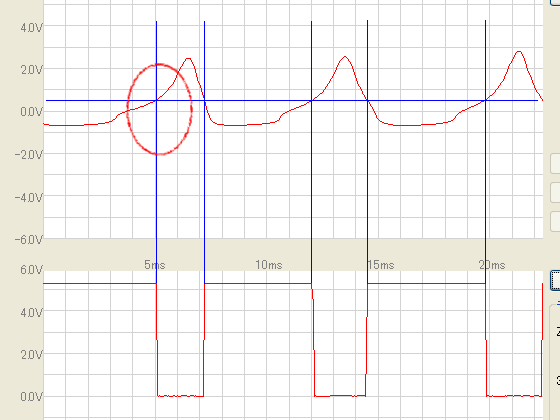Click the 15ms time axis label
Image resolution: width=560 pixels, height=420 pixels.
(381, 265)
